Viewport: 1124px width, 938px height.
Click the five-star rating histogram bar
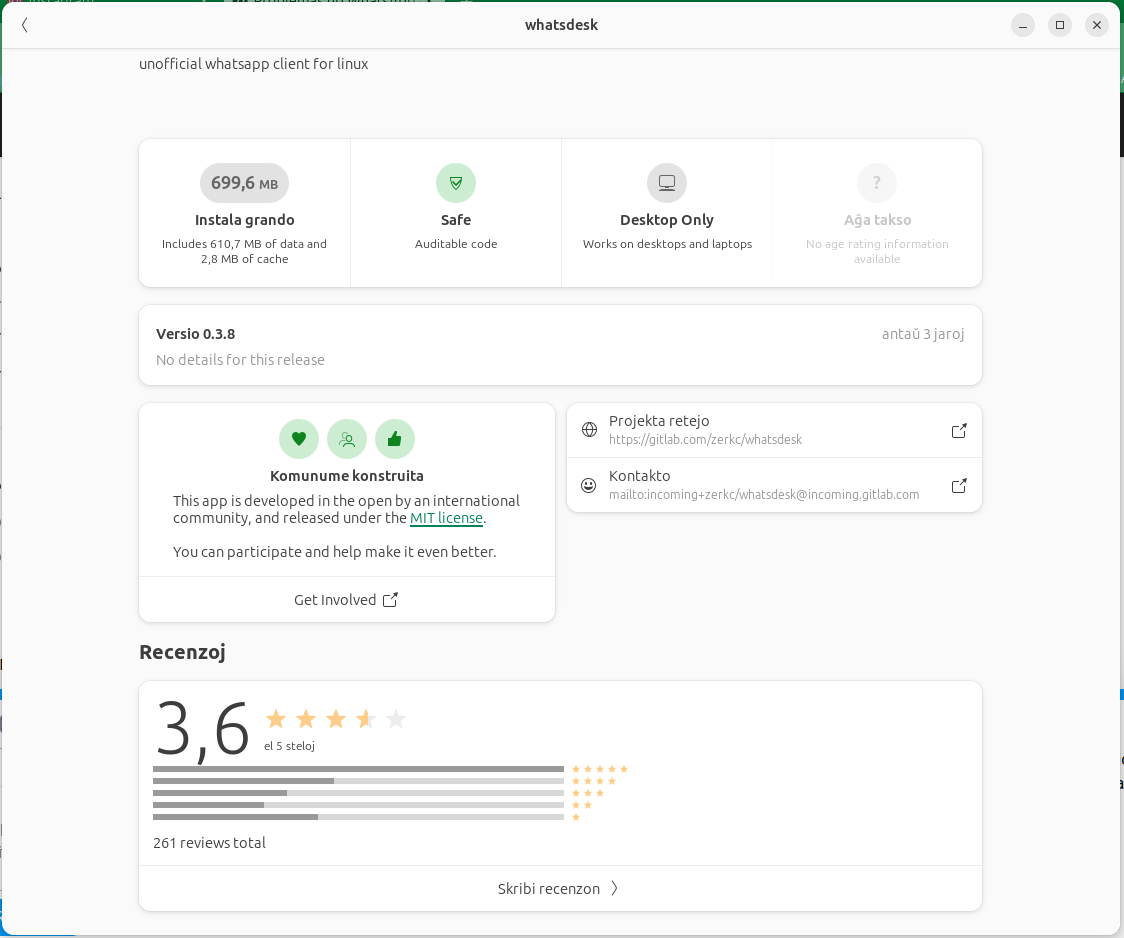click(358, 769)
